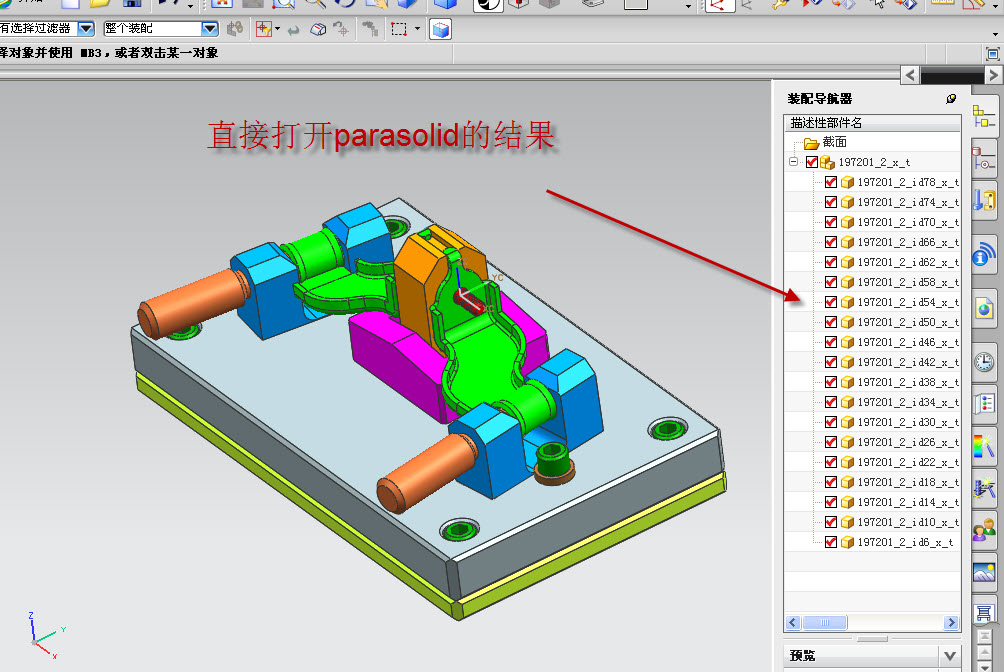Viewport: 1004px width, 672px height.
Task: Select 197201_2_id62_x_t in the tree
Action: (x=908, y=262)
